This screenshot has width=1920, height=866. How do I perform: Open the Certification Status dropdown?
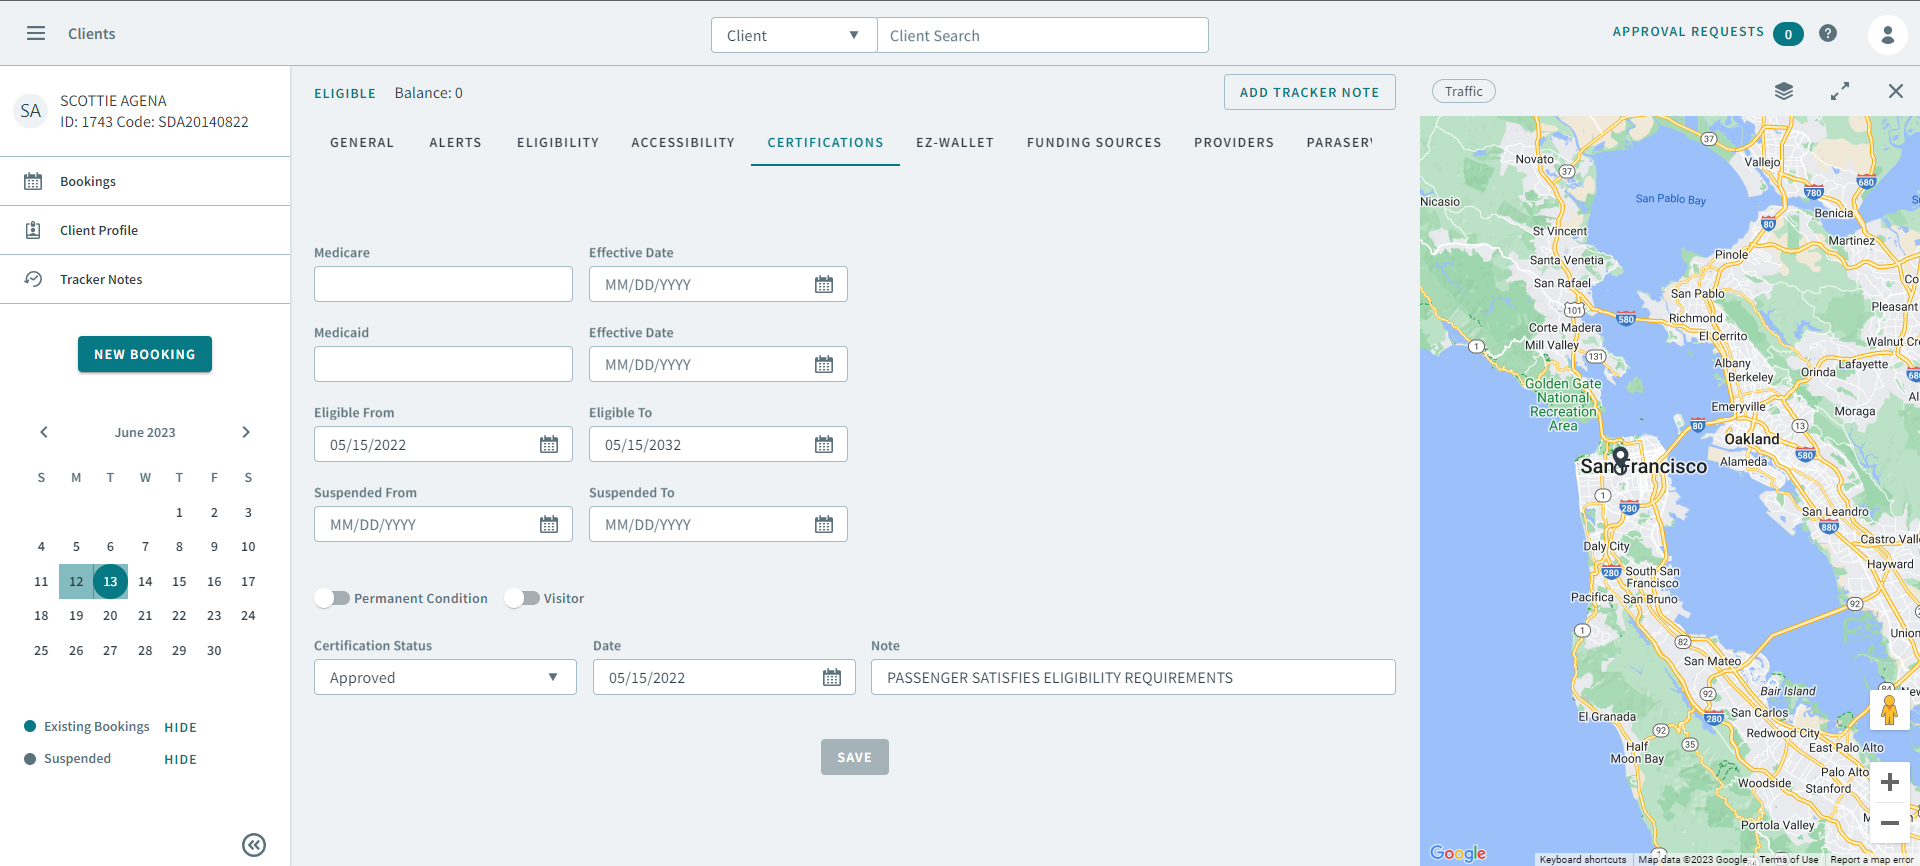pyautogui.click(x=445, y=677)
